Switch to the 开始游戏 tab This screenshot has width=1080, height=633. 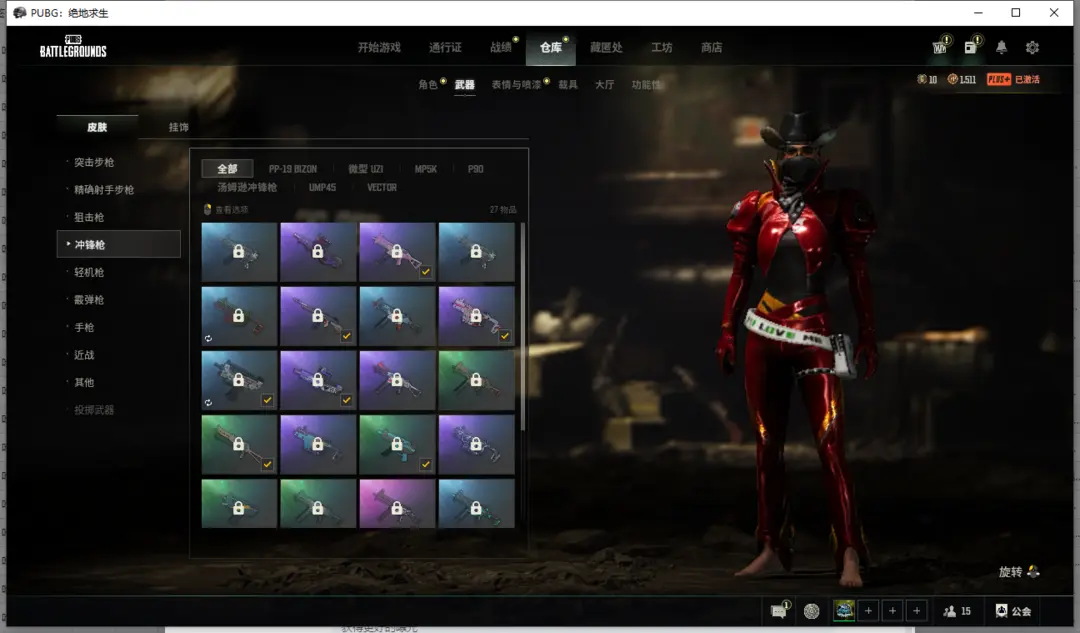click(x=379, y=48)
